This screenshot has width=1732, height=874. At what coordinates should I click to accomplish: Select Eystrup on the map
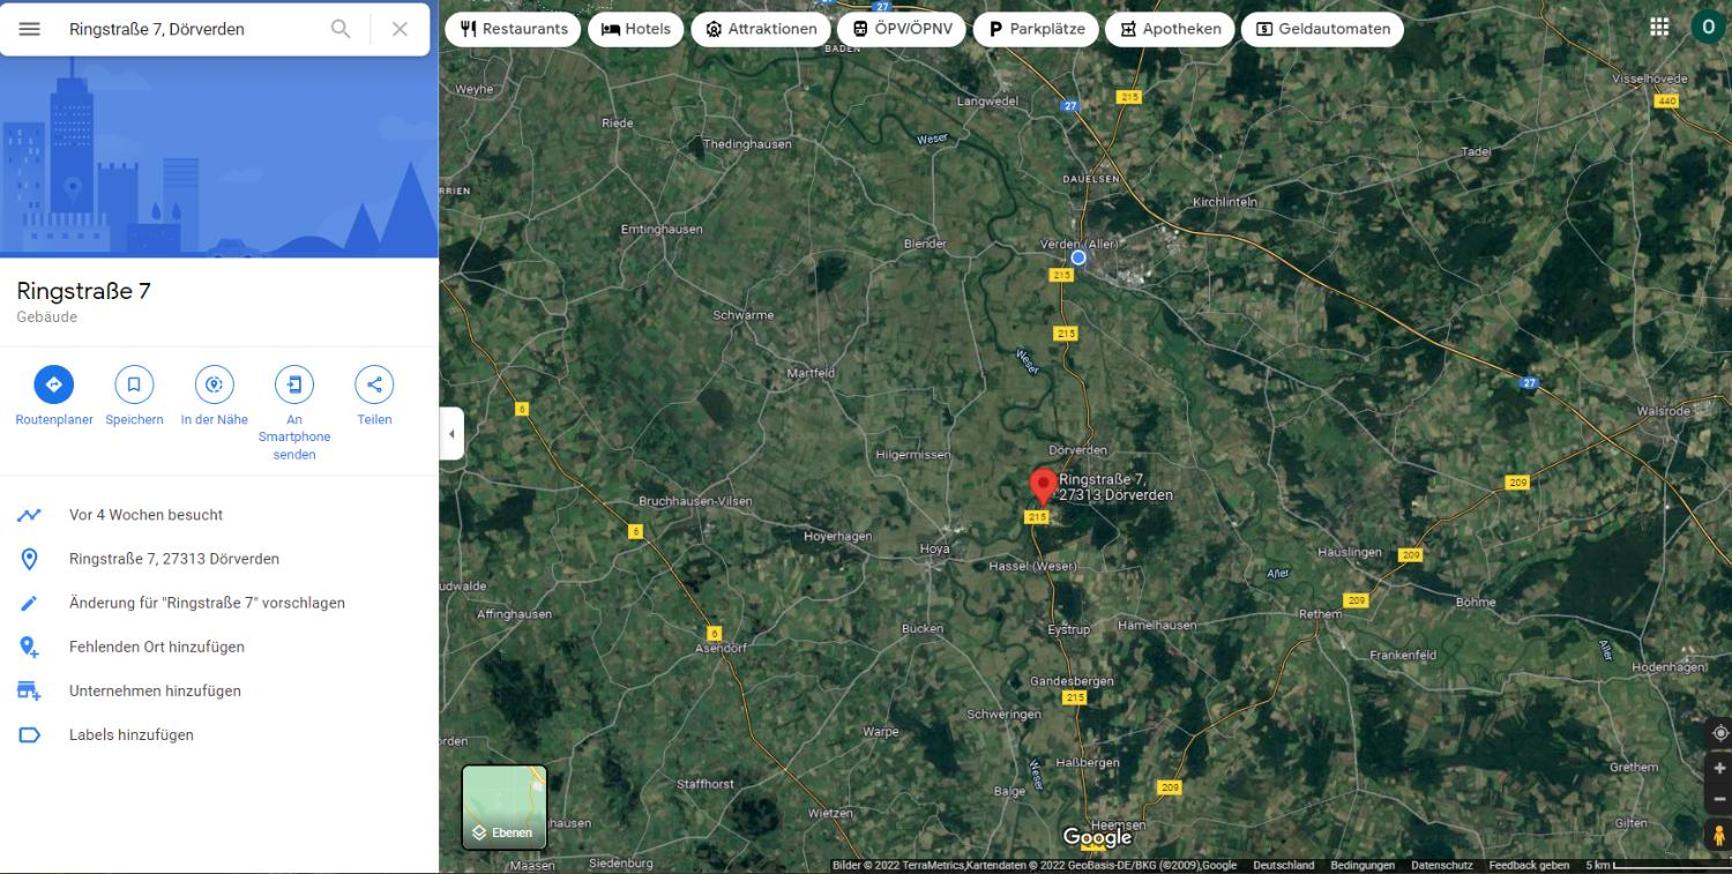1069,630
